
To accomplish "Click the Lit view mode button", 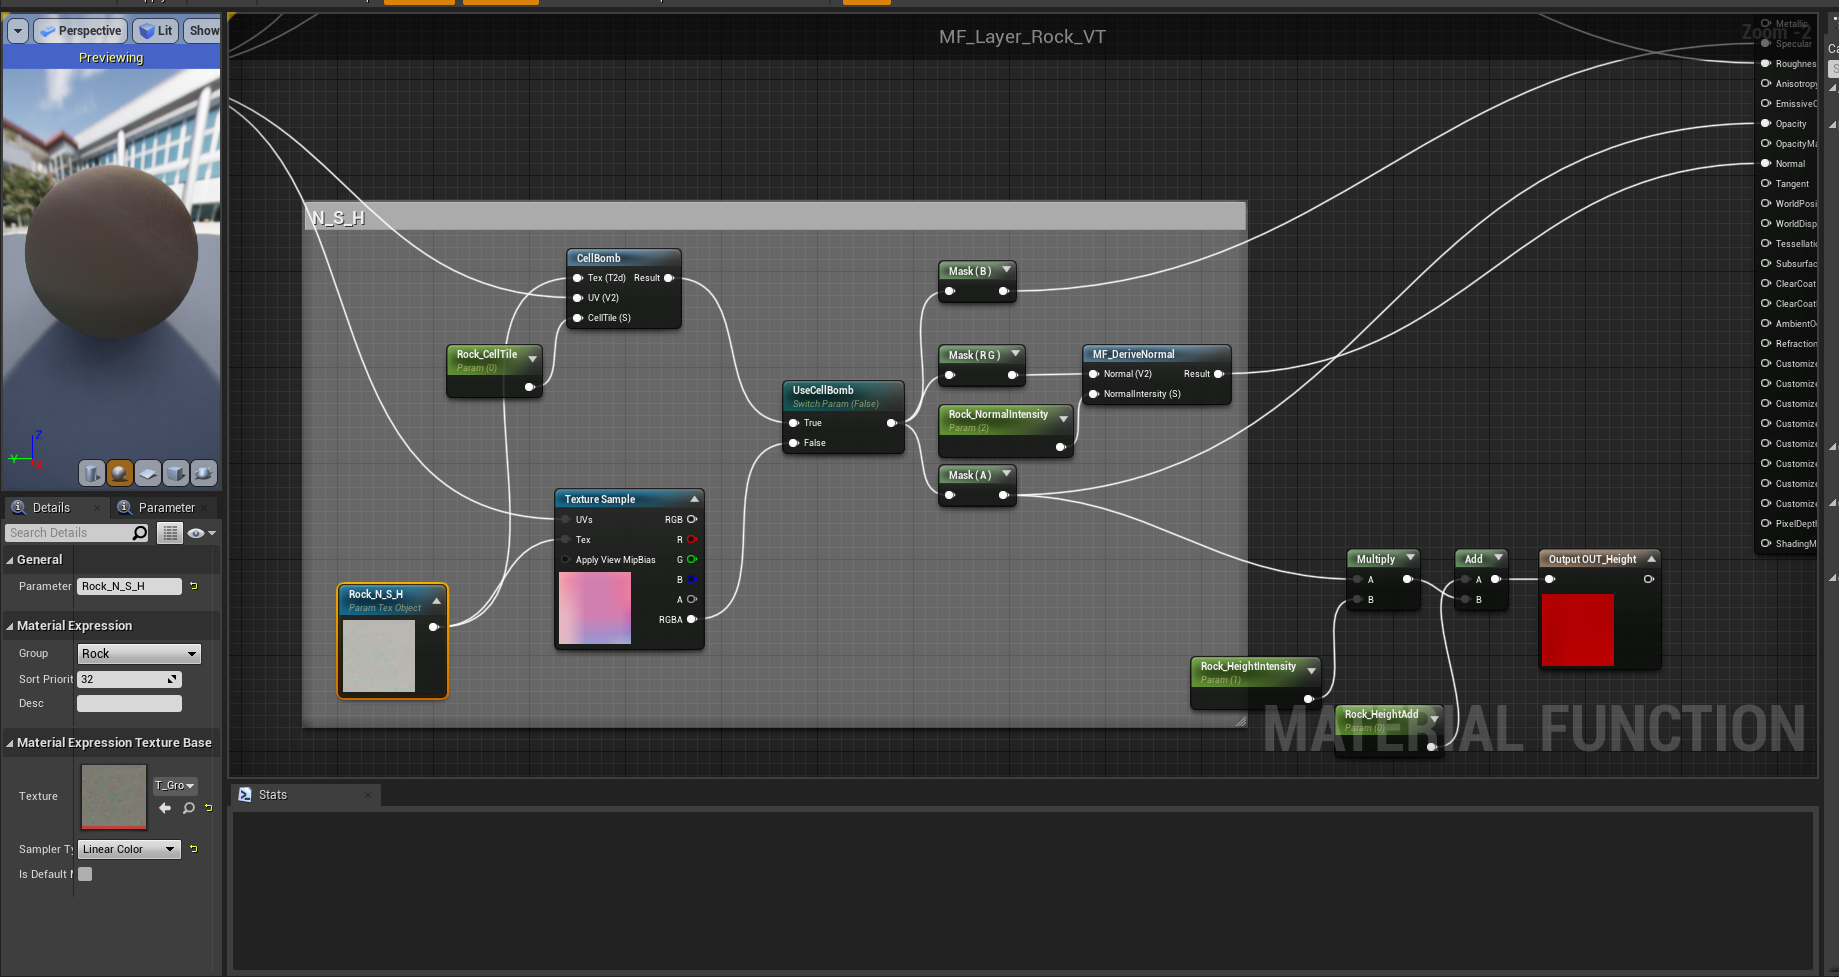I will pyautogui.click(x=156, y=31).
